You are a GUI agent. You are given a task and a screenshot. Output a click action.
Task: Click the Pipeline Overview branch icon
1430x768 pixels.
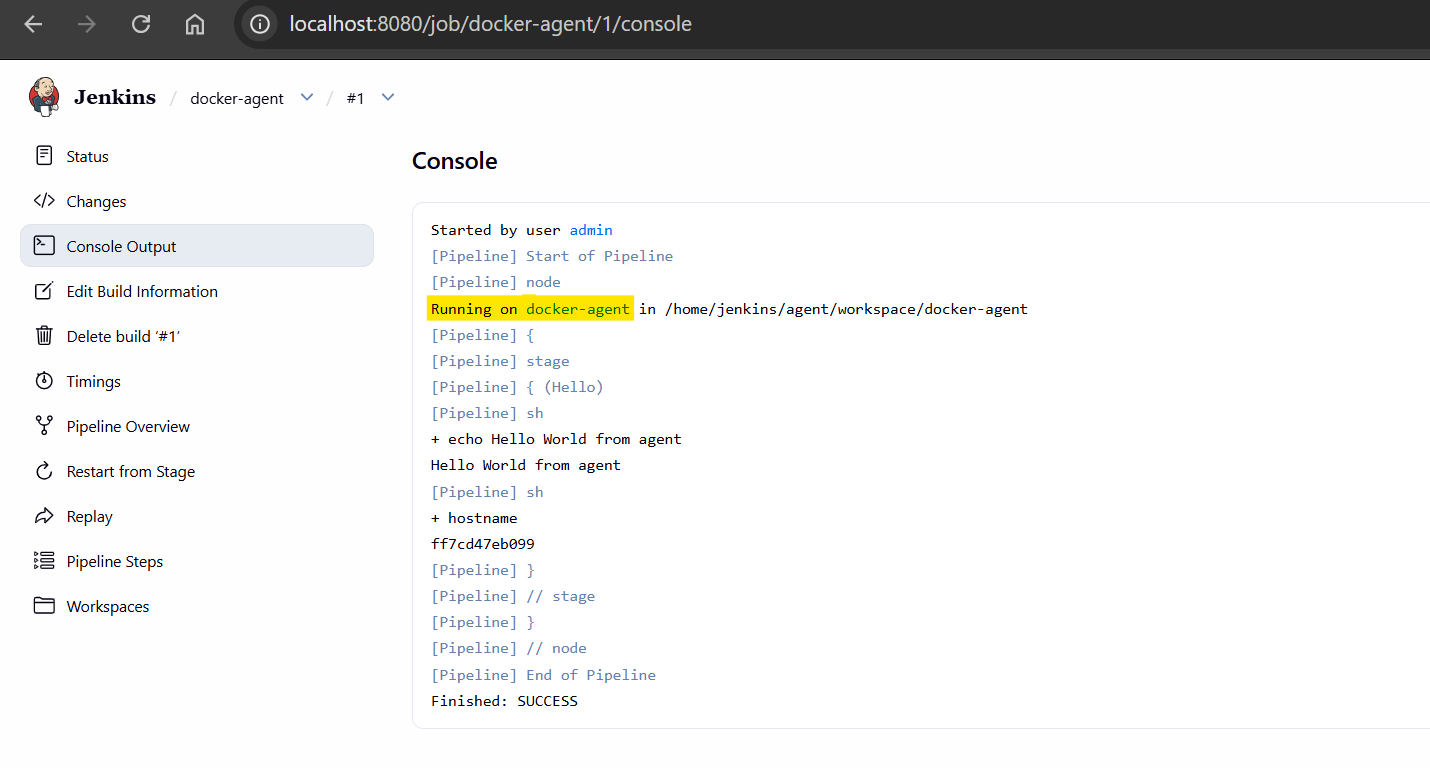click(x=44, y=426)
